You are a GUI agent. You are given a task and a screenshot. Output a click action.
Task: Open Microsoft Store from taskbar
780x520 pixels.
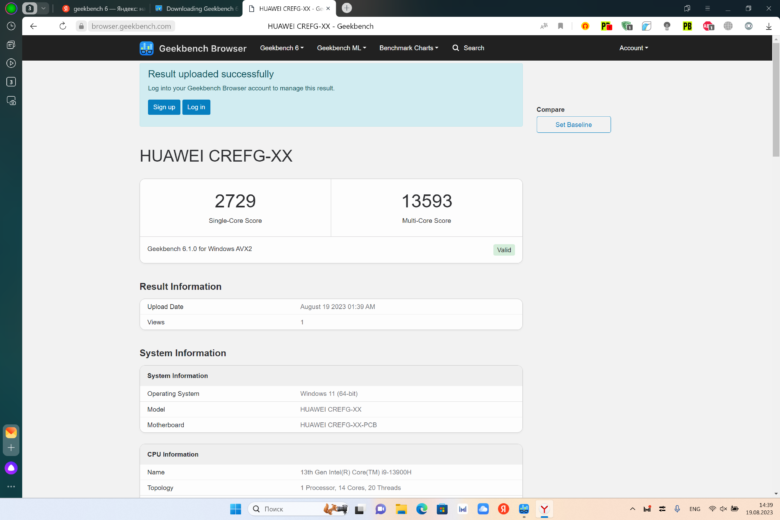(x=442, y=509)
